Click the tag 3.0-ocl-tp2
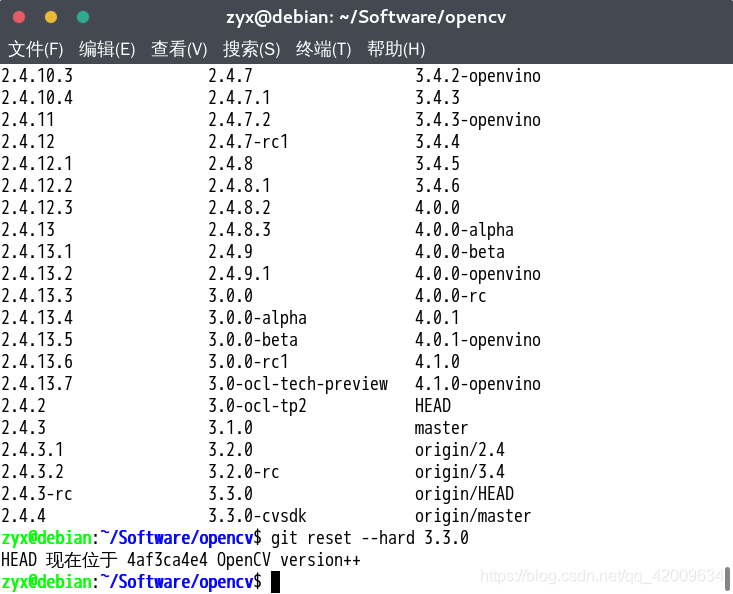The height and width of the screenshot is (594, 733). tap(257, 406)
